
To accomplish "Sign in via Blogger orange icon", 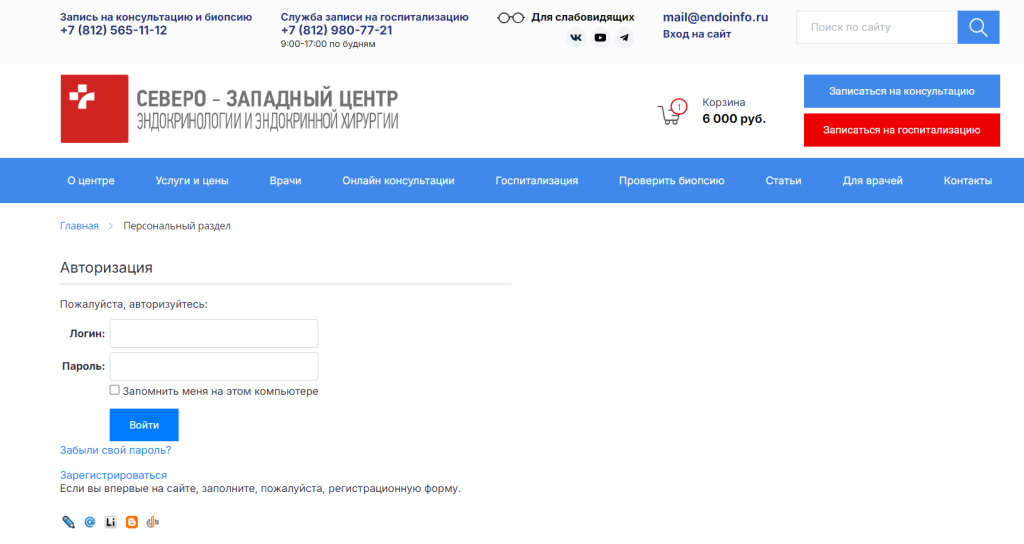I will click(x=132, y=522).
